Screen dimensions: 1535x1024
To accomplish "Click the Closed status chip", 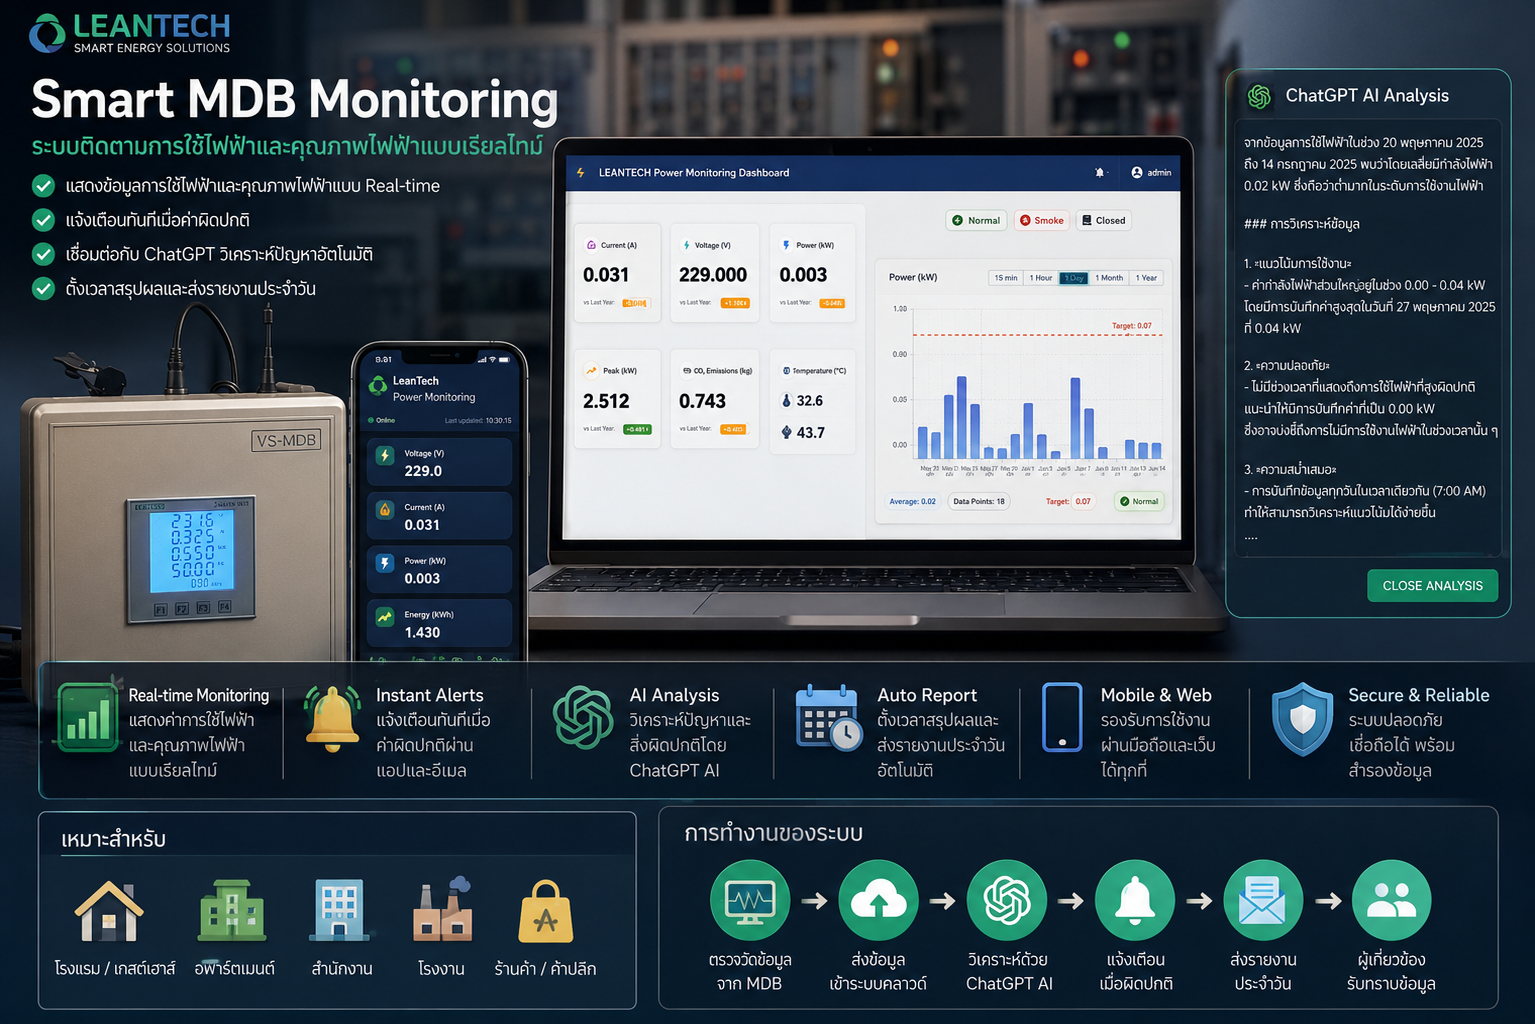I will (1104, 220).
